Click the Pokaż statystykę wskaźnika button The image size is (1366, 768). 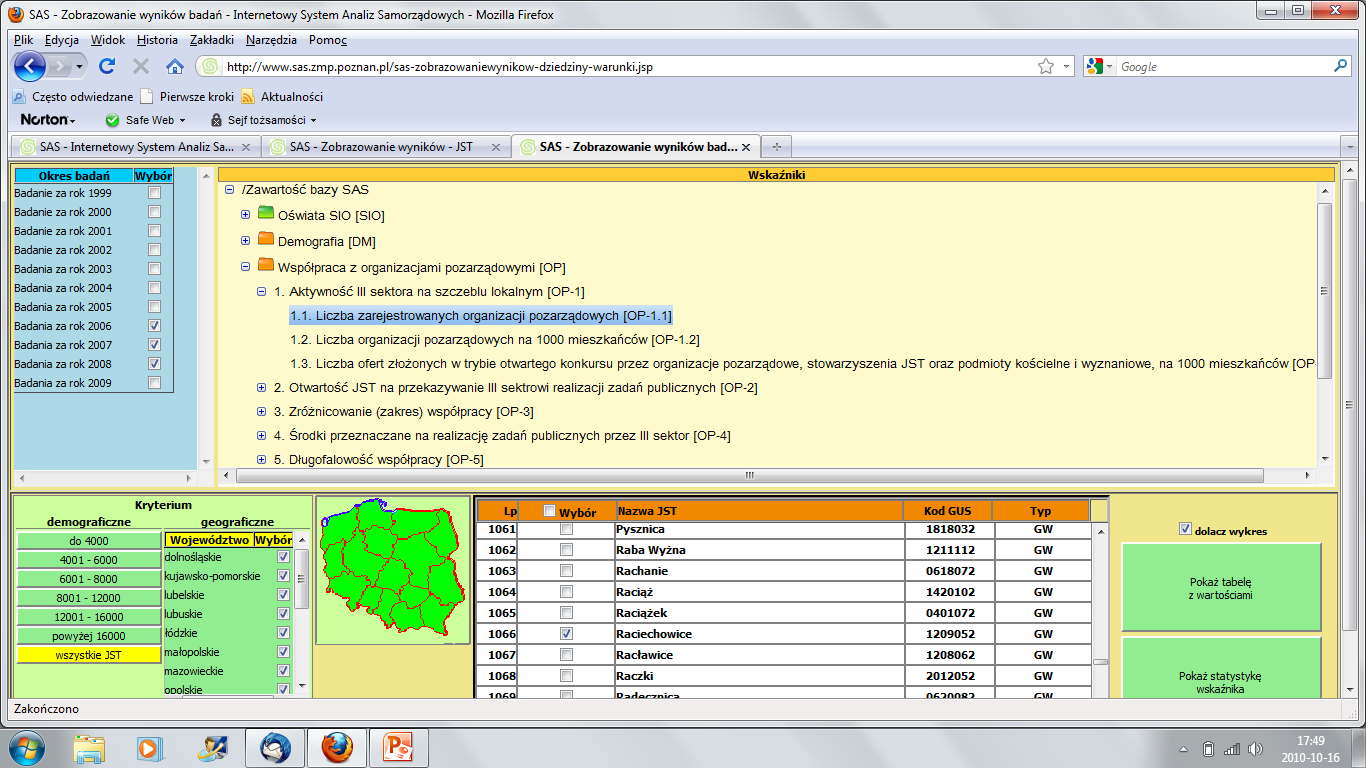[1221, 668]
